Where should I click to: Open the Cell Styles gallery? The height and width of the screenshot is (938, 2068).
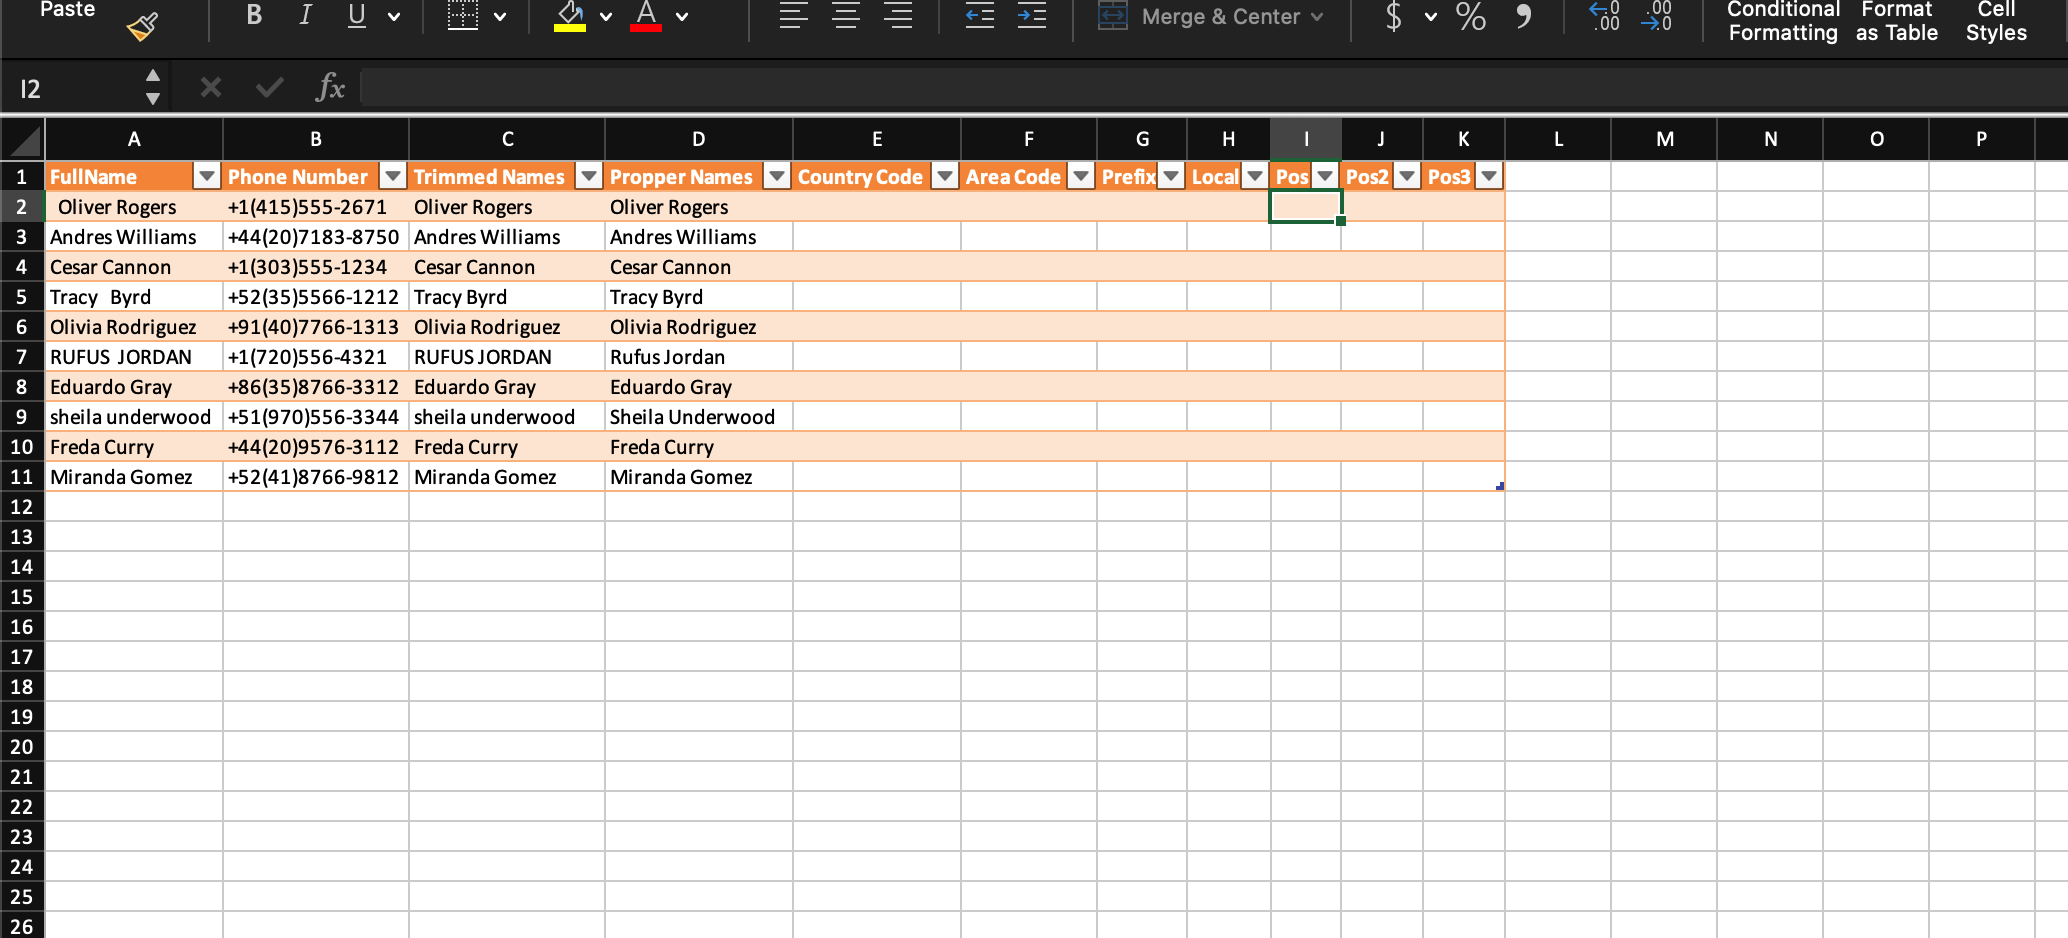pyautogui.click(x=1995, y=22)
